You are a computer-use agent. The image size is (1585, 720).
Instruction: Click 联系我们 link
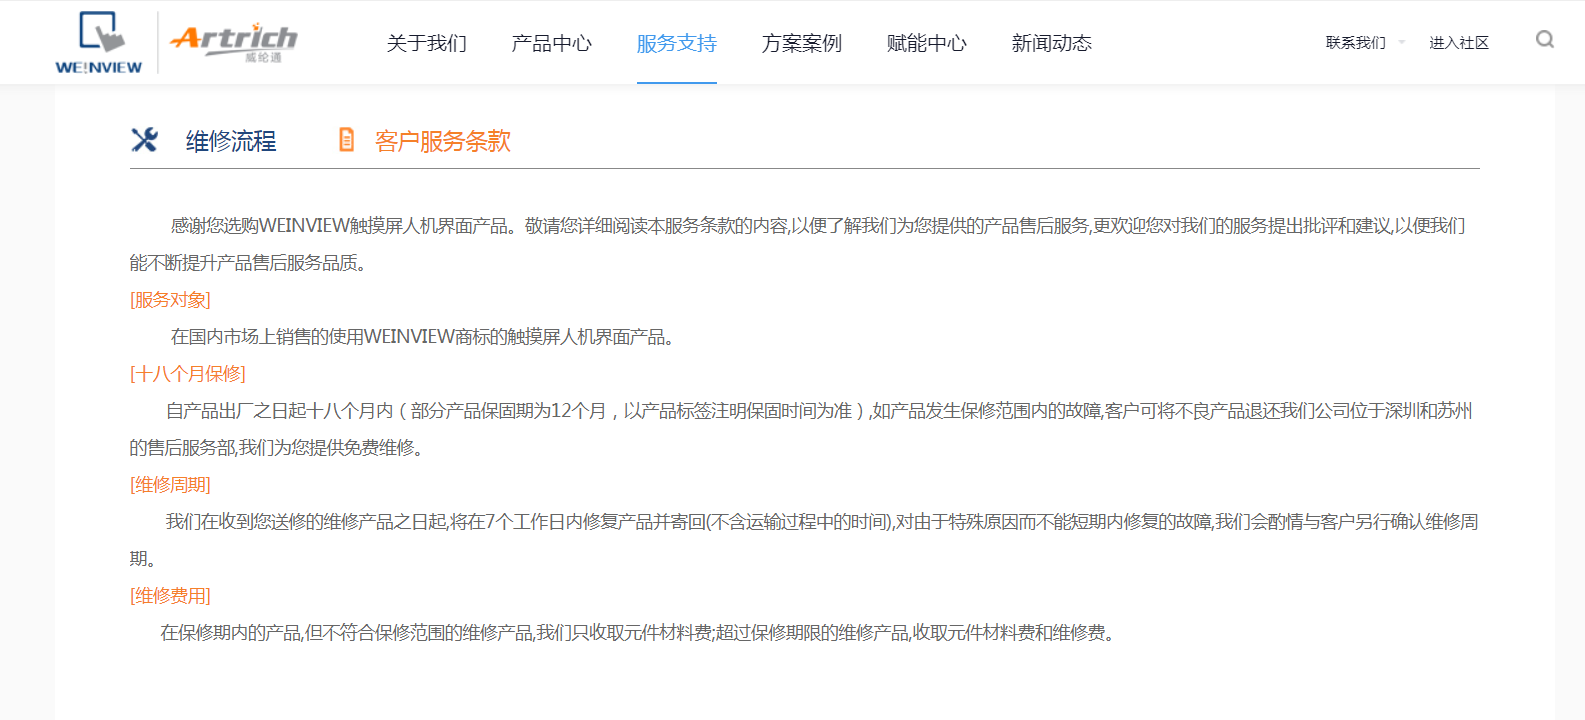(1356, 43)
